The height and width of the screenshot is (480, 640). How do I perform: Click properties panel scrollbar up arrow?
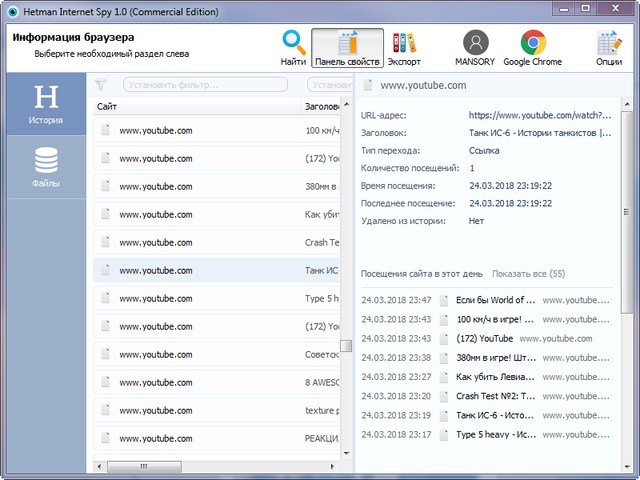[627, 104]
